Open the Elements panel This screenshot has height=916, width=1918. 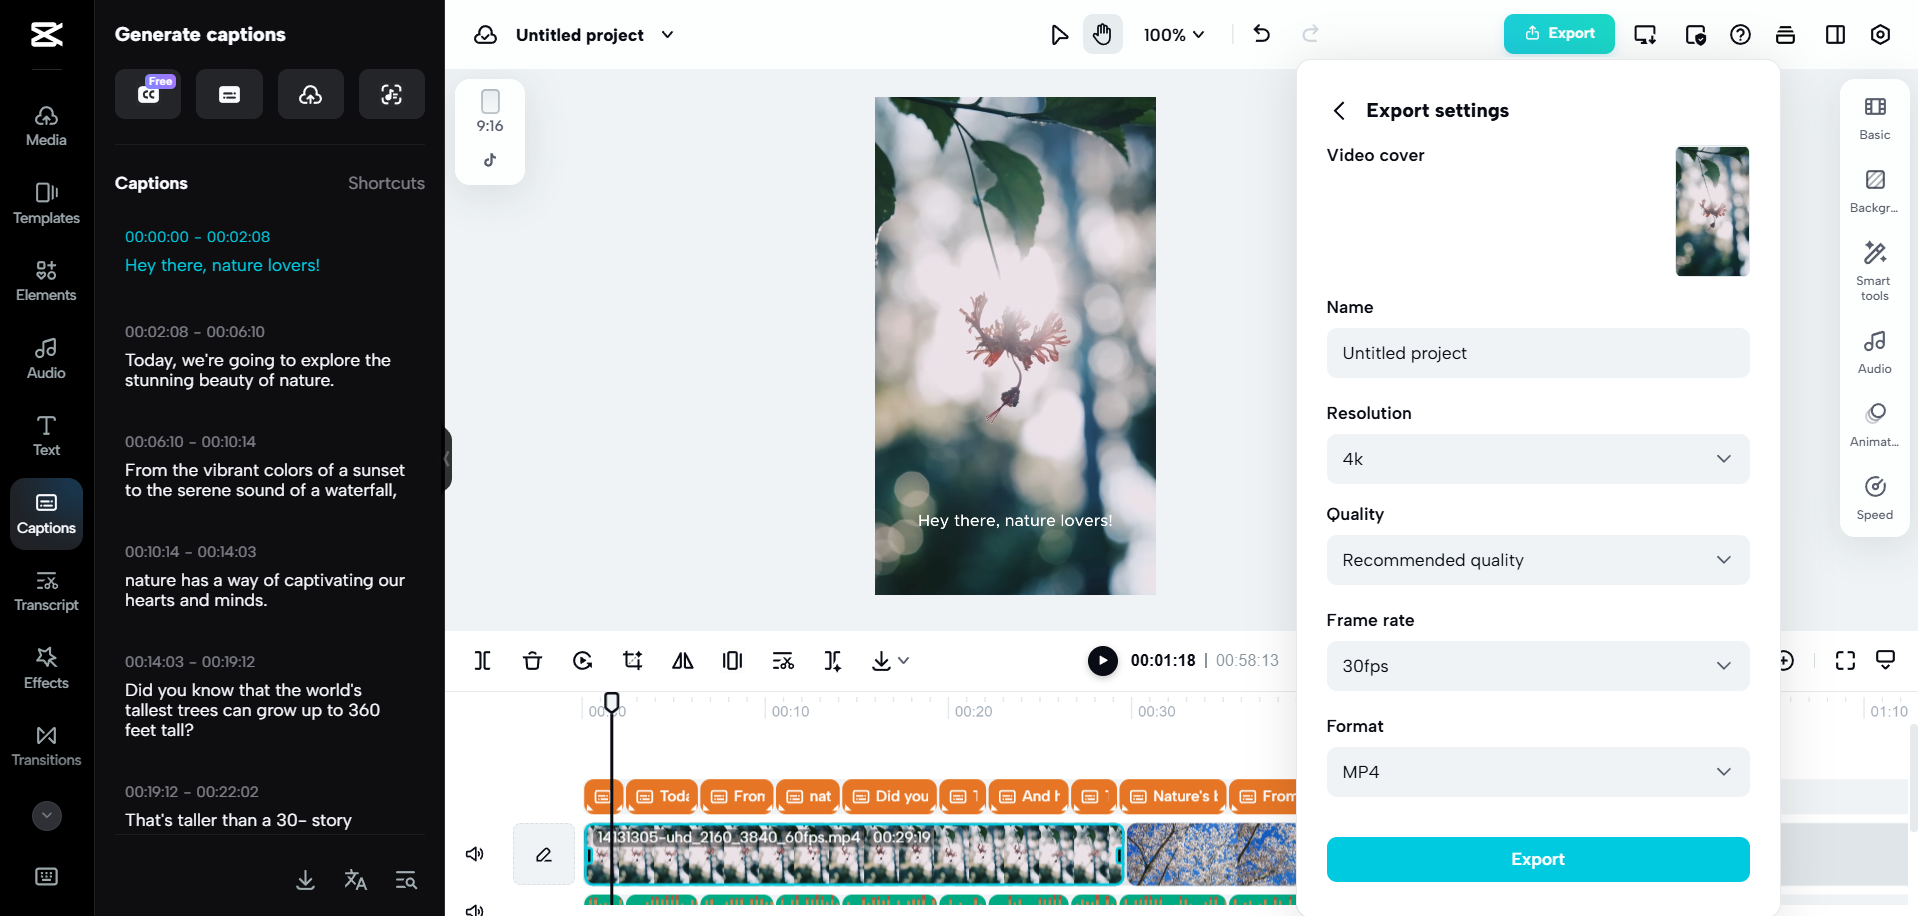tap(46, 281)
